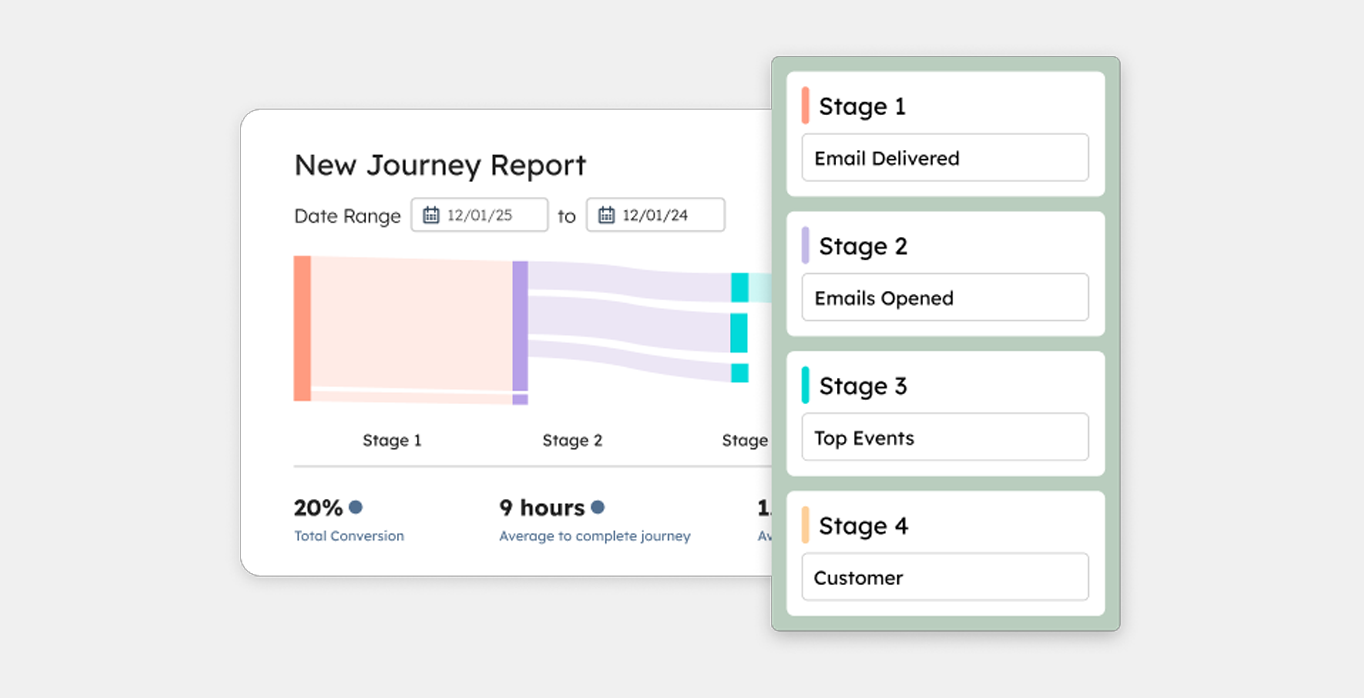Click the top teal Stage 3 bar segment

coord(739,287)
